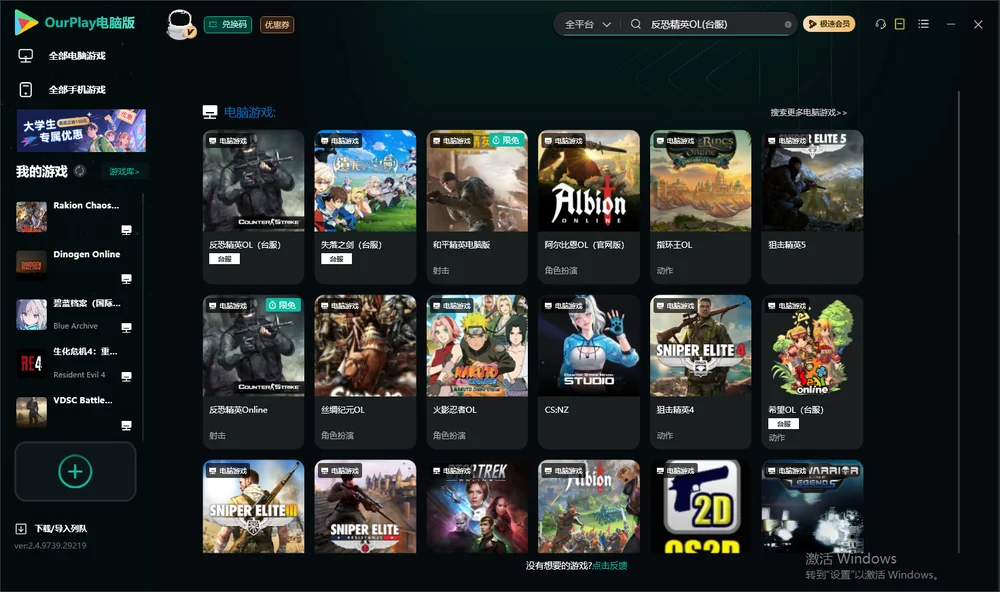Open the CS:NZ game card

coord(589,372)
